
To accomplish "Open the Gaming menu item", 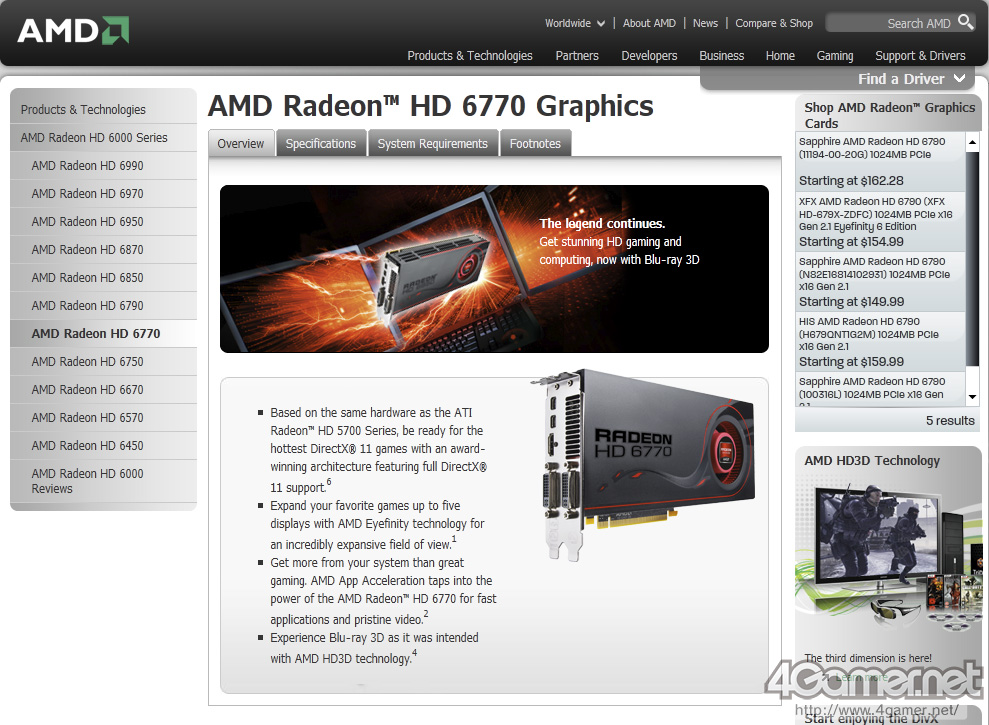I will click(834, 56).
